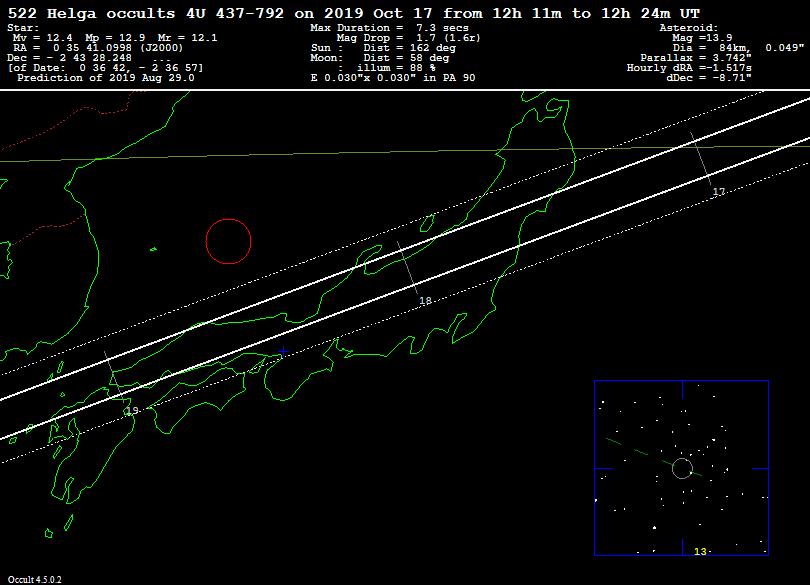The width and height of the screenshot is (810, 585).
Task: Click the 'illum = 88 %' text
Action: pos(396,68)
